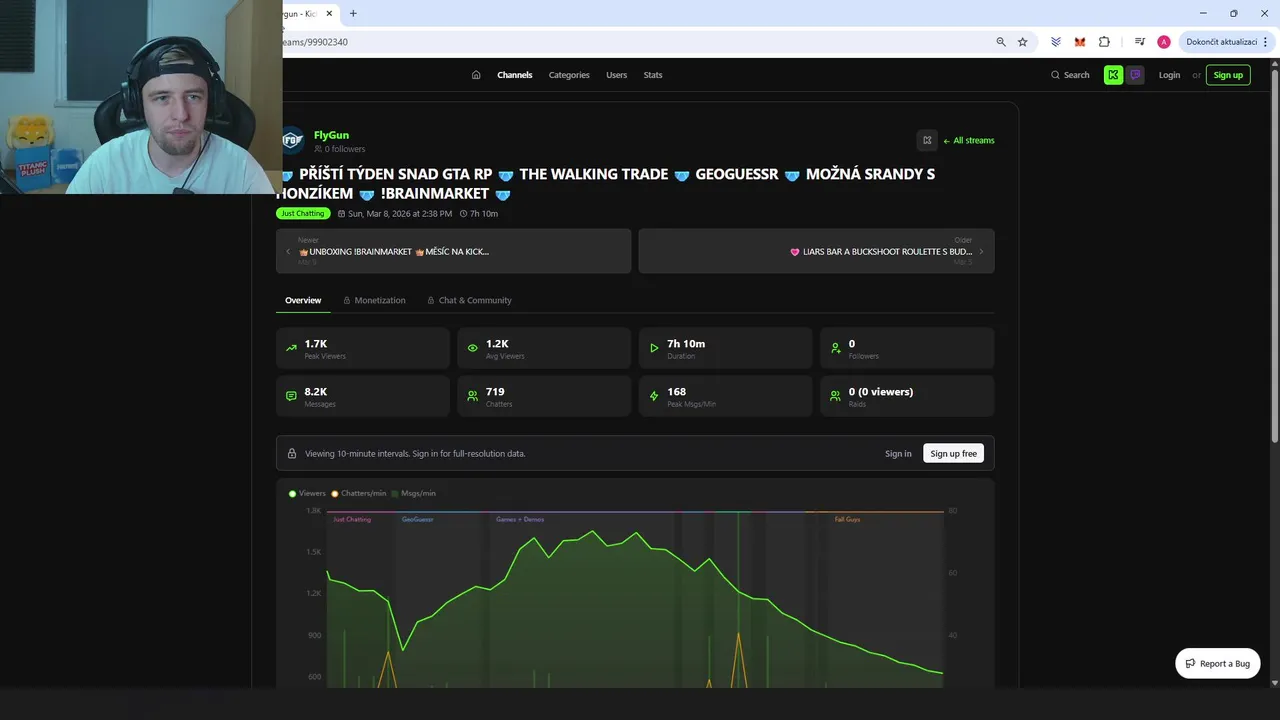Open the newer stream UNBOXING !BRAINMARKET
The width and height of the screenshot is (1280, 720).
point(454,251)
